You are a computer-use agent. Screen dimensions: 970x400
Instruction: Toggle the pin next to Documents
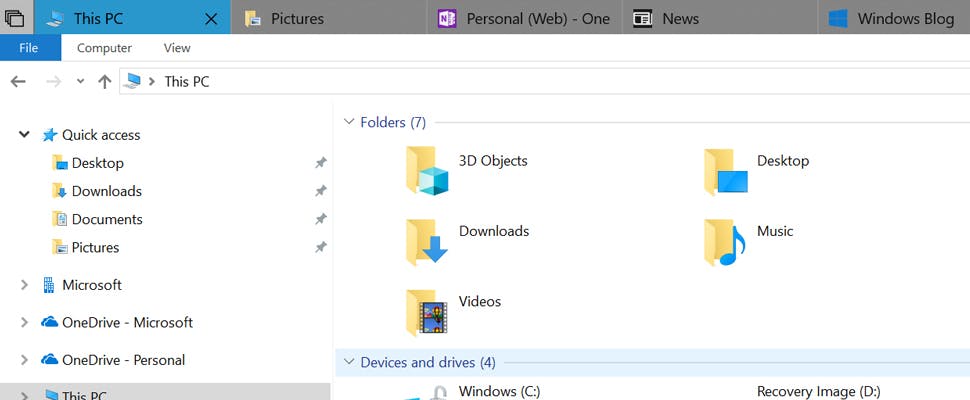pyautogui.click(x=320, y=219)
